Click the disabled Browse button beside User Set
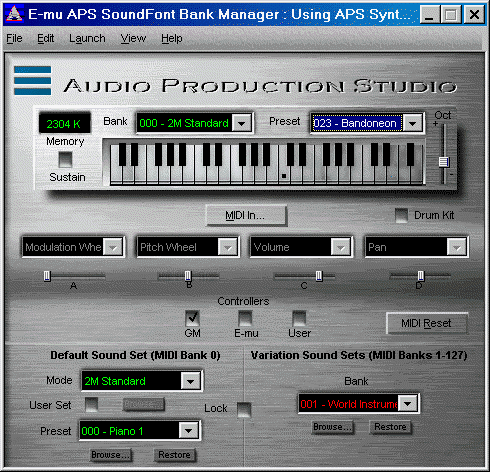Screen dimensions: 490x472 [x=144, y=404]
